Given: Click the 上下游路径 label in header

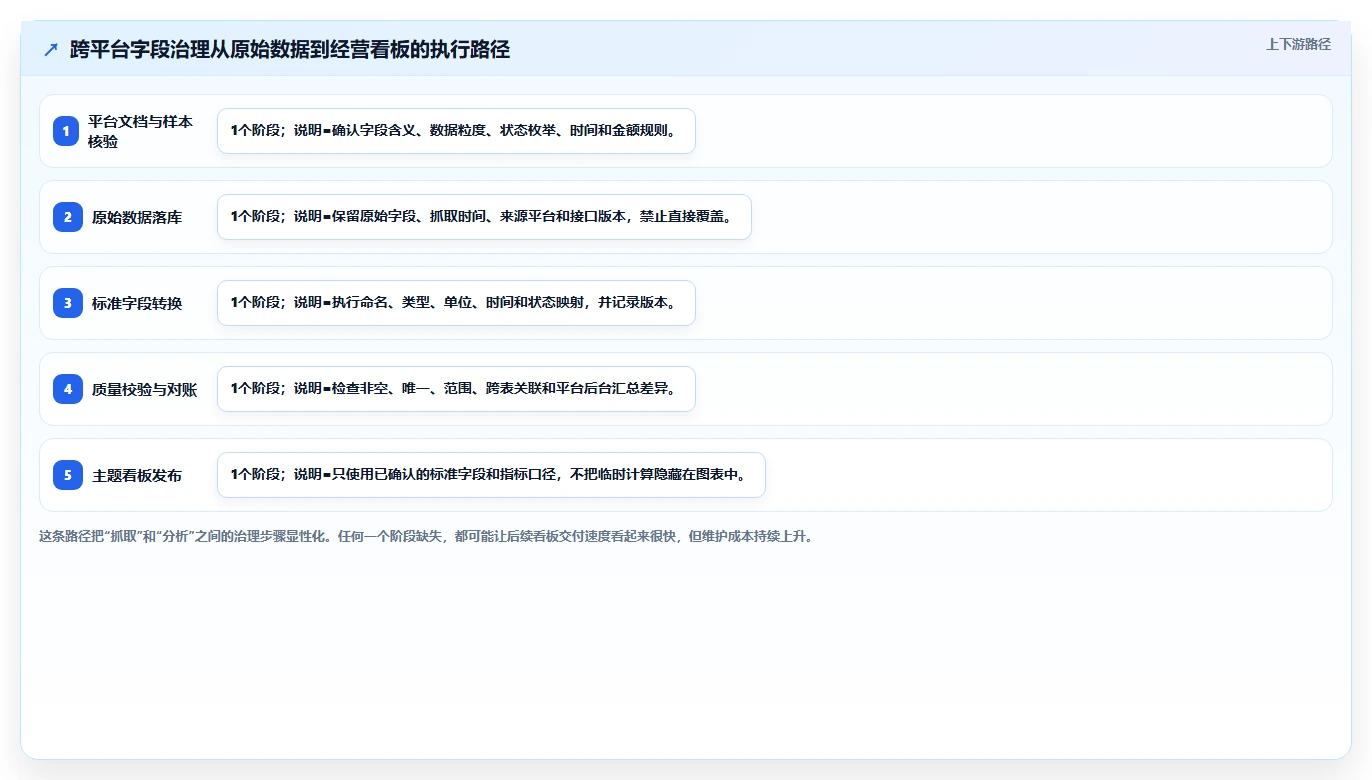Looking at the screenshot, I should click(x=1298, y=44).
